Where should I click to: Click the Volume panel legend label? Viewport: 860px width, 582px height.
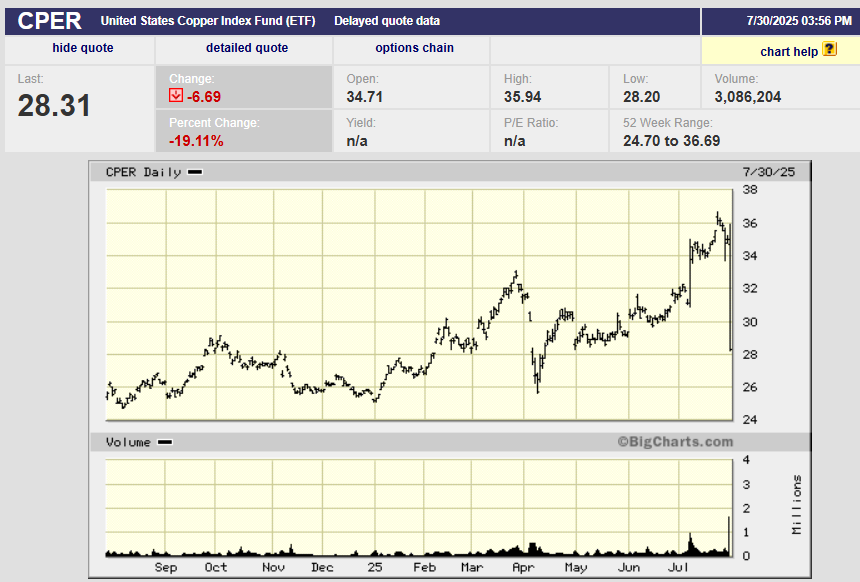[x=139, y=442]
